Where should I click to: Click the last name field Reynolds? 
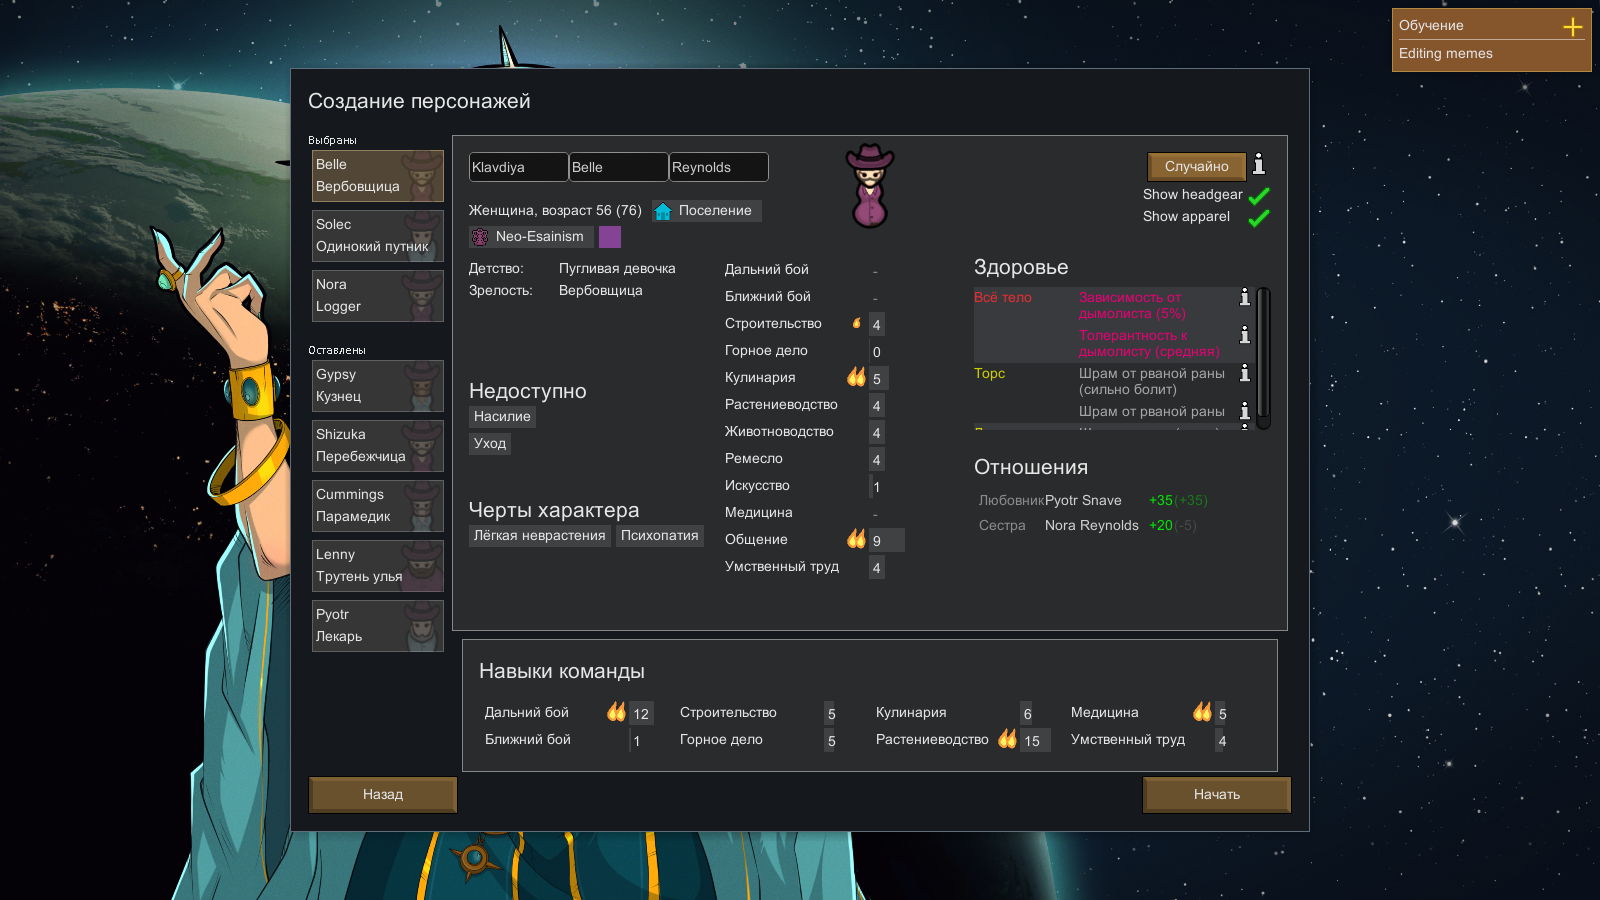point(718,167)
